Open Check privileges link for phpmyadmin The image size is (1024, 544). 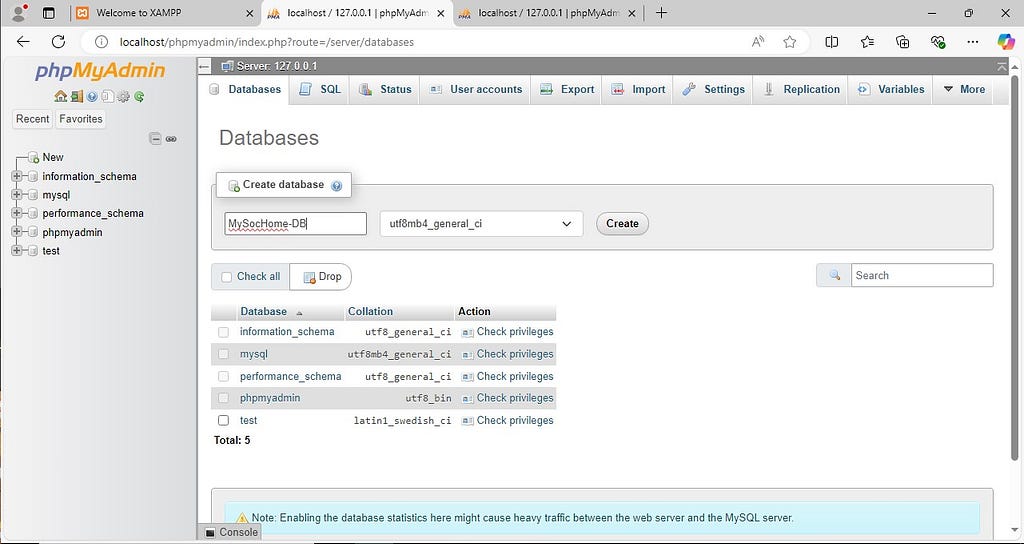point(515,398)
